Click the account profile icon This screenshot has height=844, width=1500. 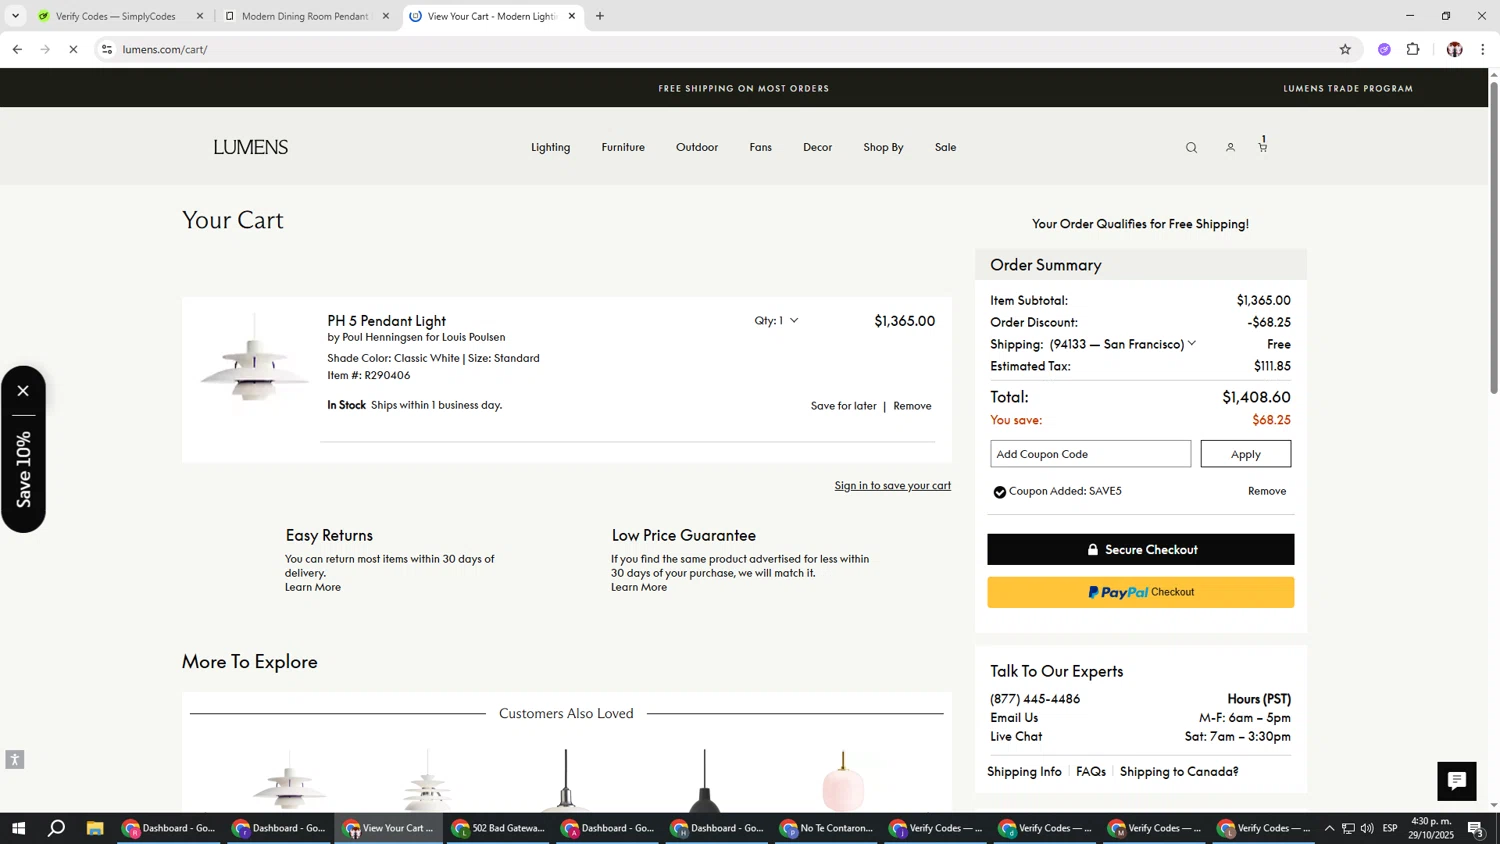tap(1230, 148)
